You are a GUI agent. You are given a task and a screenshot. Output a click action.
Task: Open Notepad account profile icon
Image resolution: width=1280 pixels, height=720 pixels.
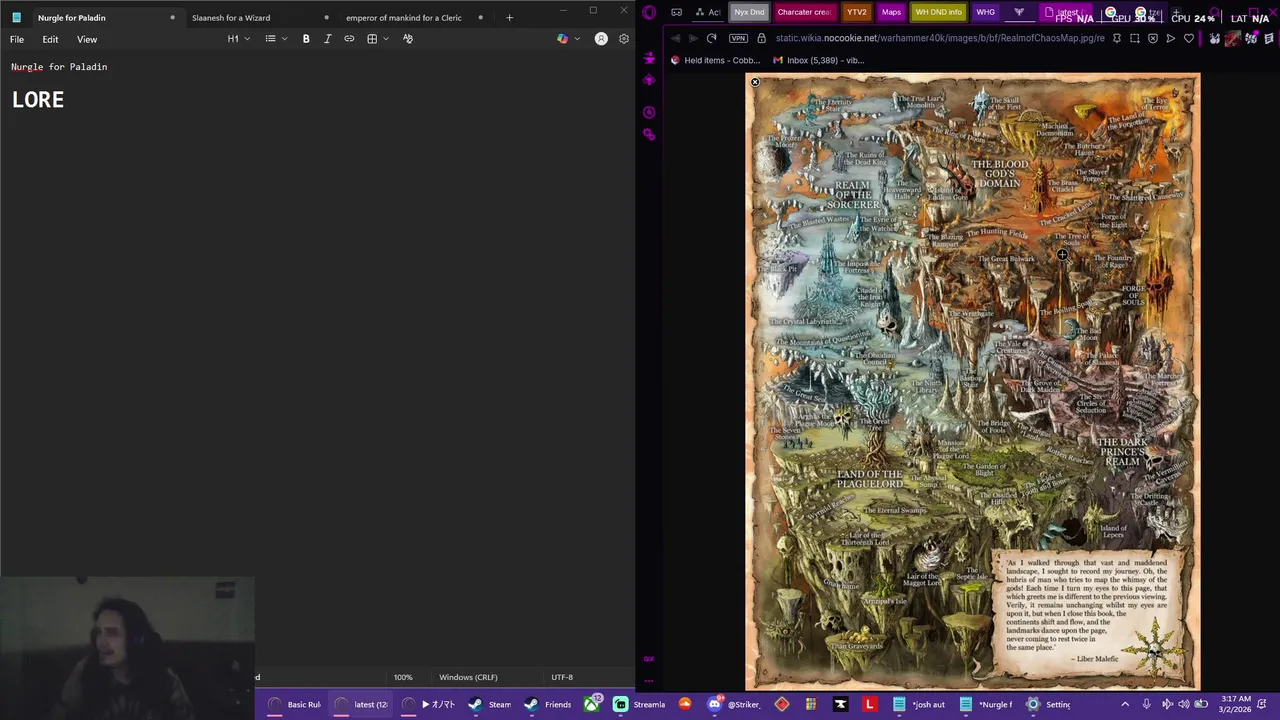point(601,39)
